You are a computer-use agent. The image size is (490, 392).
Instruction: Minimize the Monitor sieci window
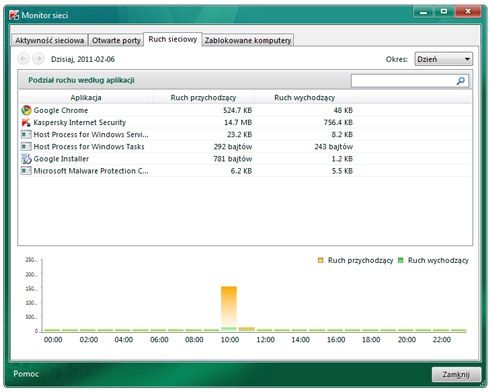(x=424, y=12)
